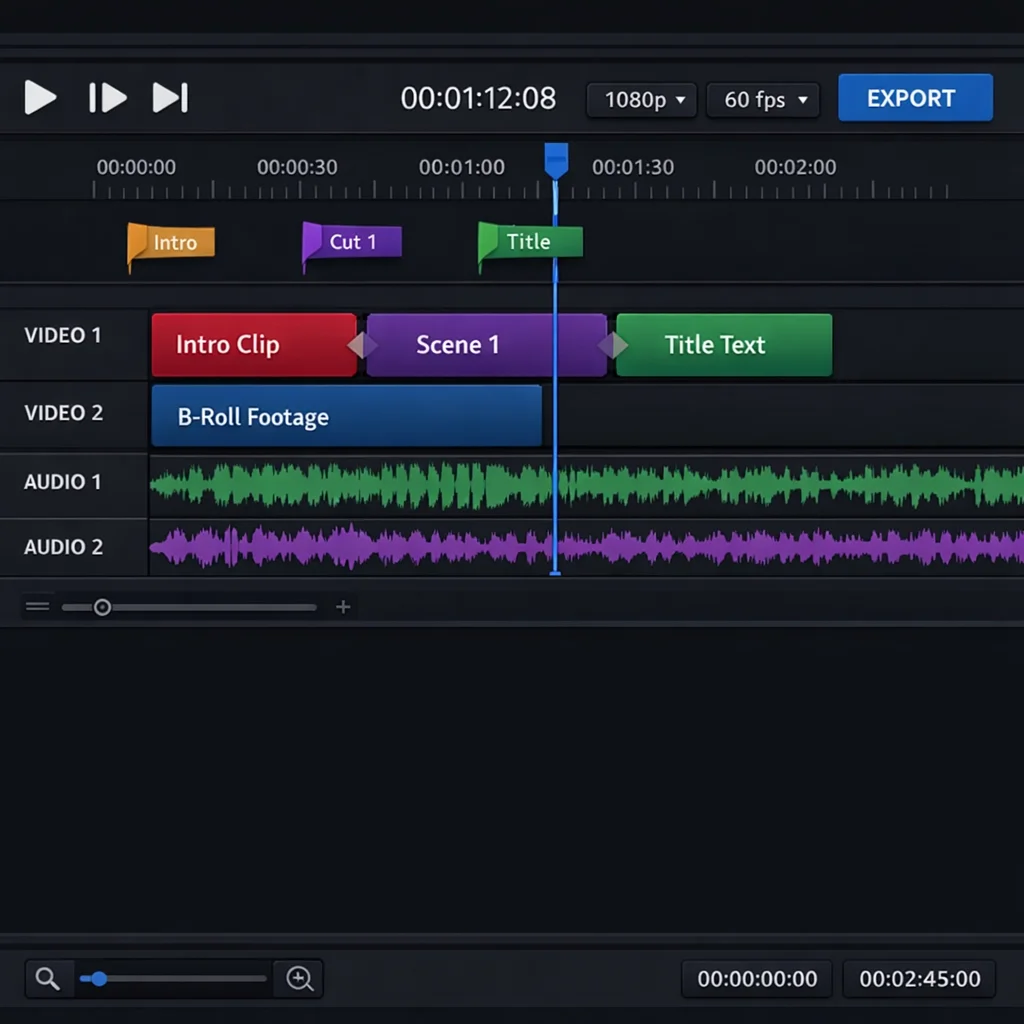
Task: Select the AUDIO 2 track header
Action: (63, 547)
